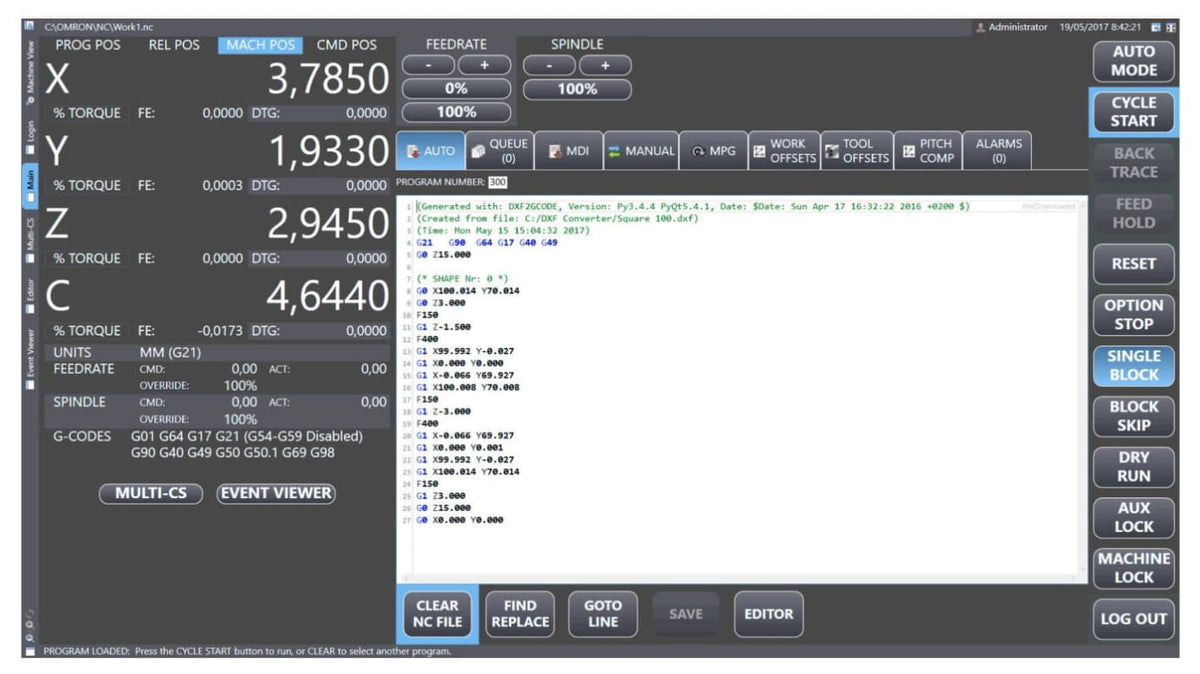Open the ALARMS (0) tab
The width and height of the screenshot is (1200, 674).
(997, 151)
